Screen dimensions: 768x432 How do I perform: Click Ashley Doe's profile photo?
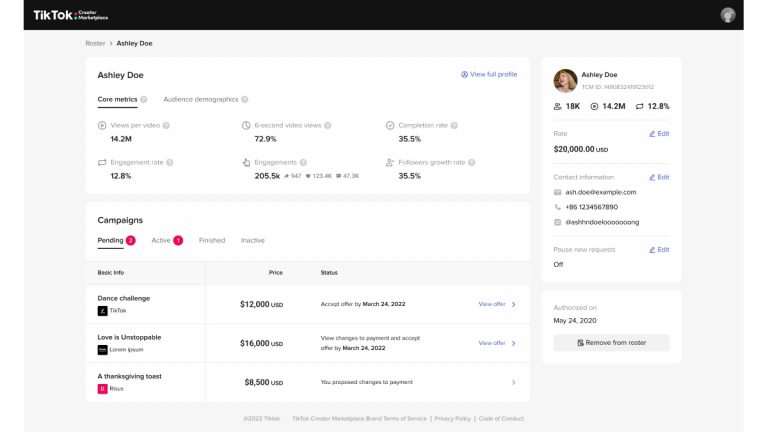pos(565,81)
